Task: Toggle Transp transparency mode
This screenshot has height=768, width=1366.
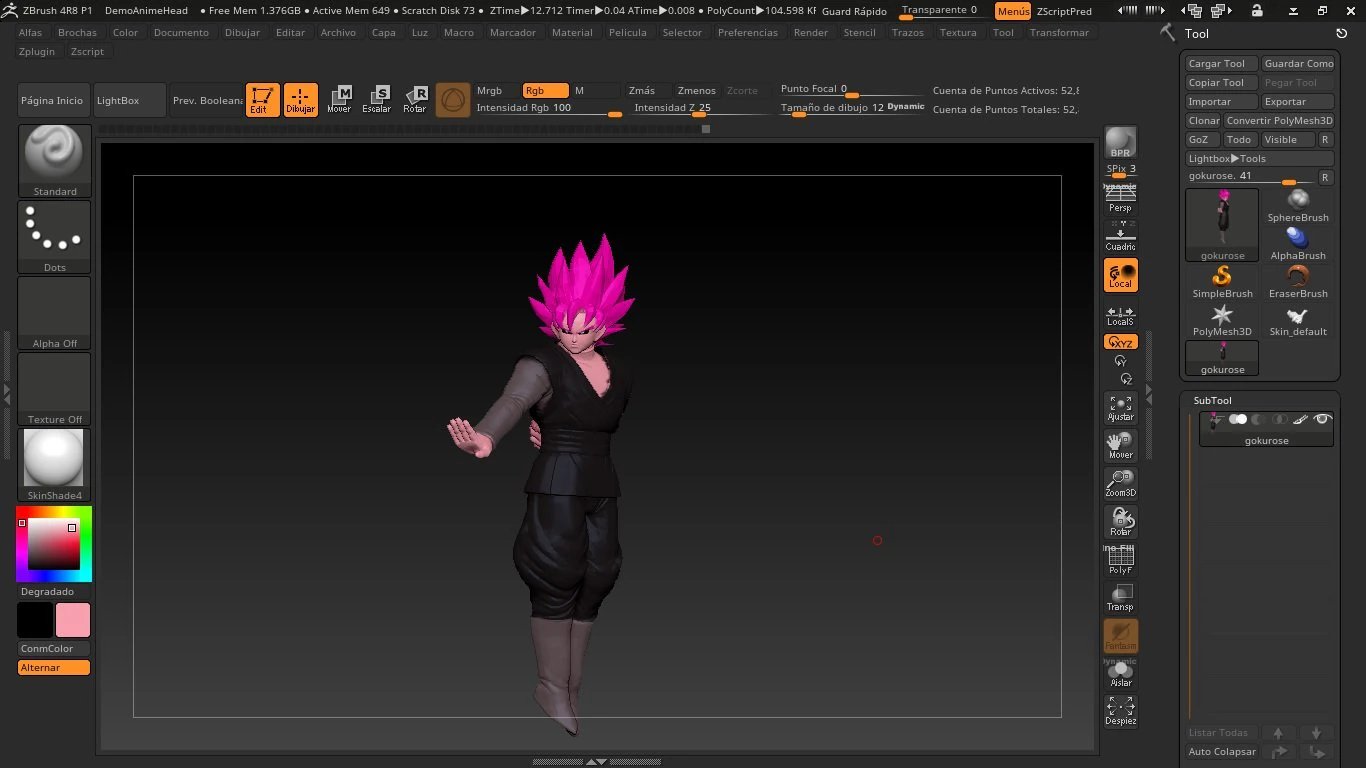Action: point(1120,598)
